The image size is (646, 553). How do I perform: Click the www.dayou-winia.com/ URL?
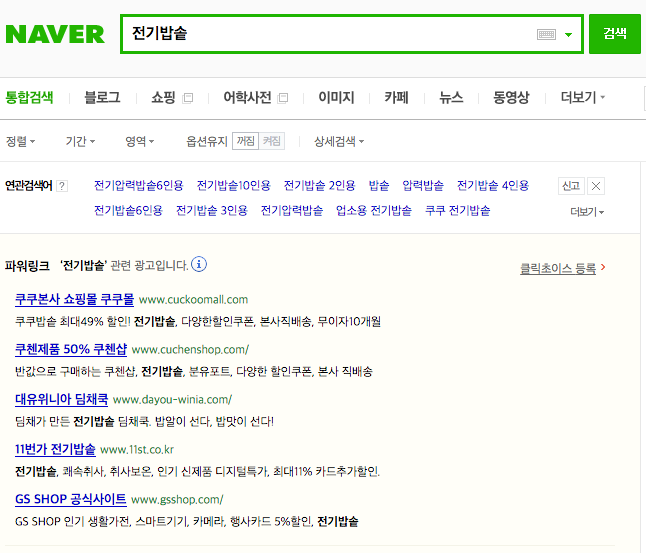pos(172,399)
